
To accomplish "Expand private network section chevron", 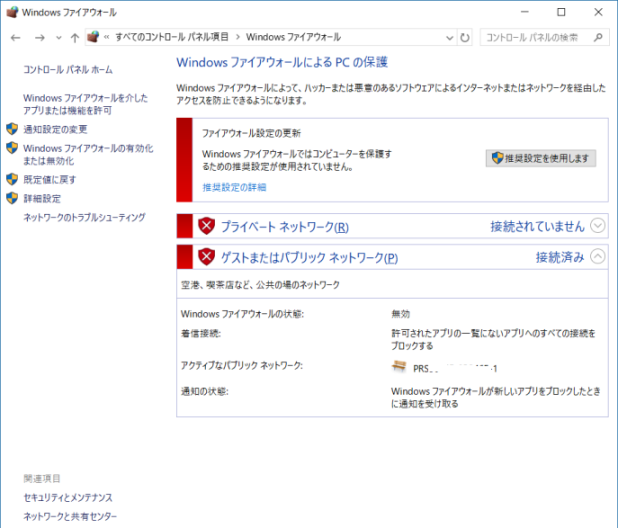I will (598, 226).
